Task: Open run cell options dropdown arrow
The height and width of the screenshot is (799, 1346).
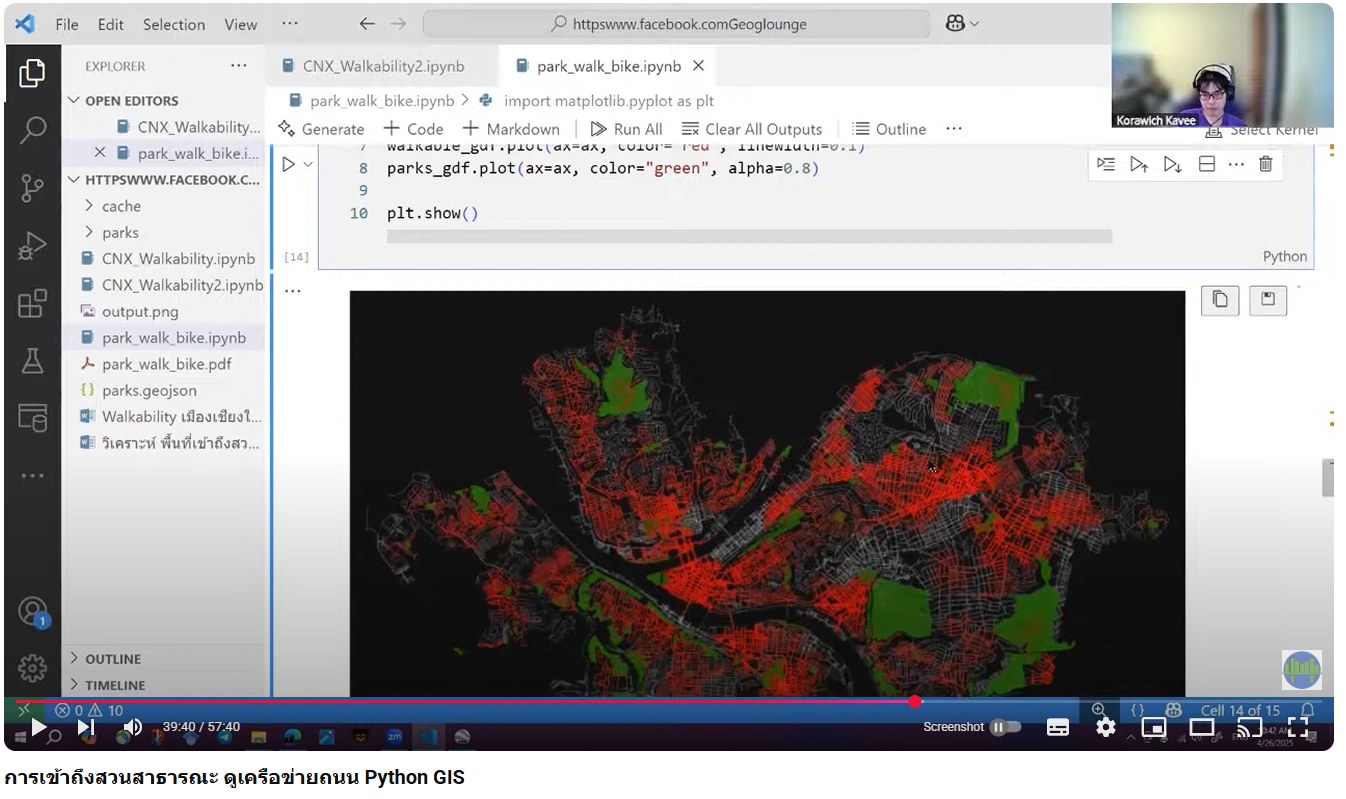Action: tap(308, 165)
